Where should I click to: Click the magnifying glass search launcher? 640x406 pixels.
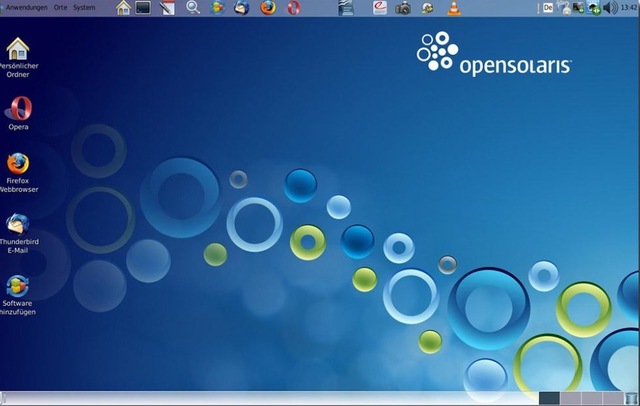(193, 8)
